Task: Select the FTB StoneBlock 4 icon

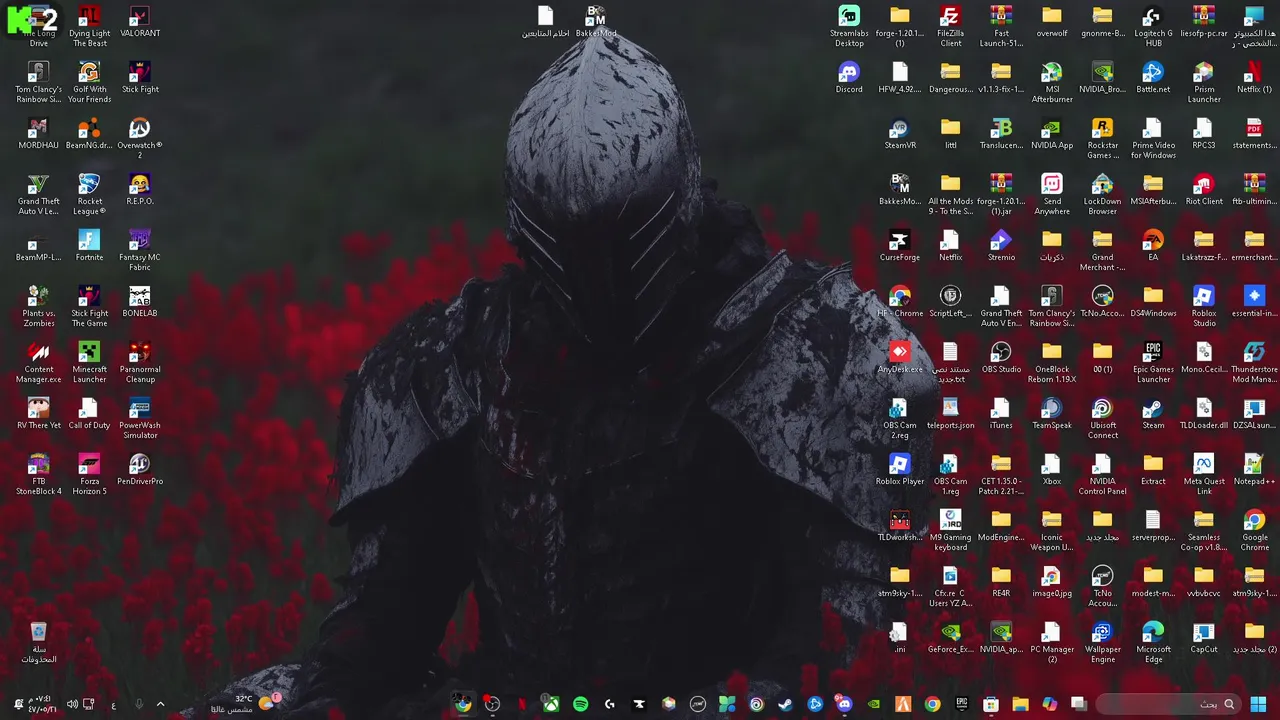Action: 38,475
